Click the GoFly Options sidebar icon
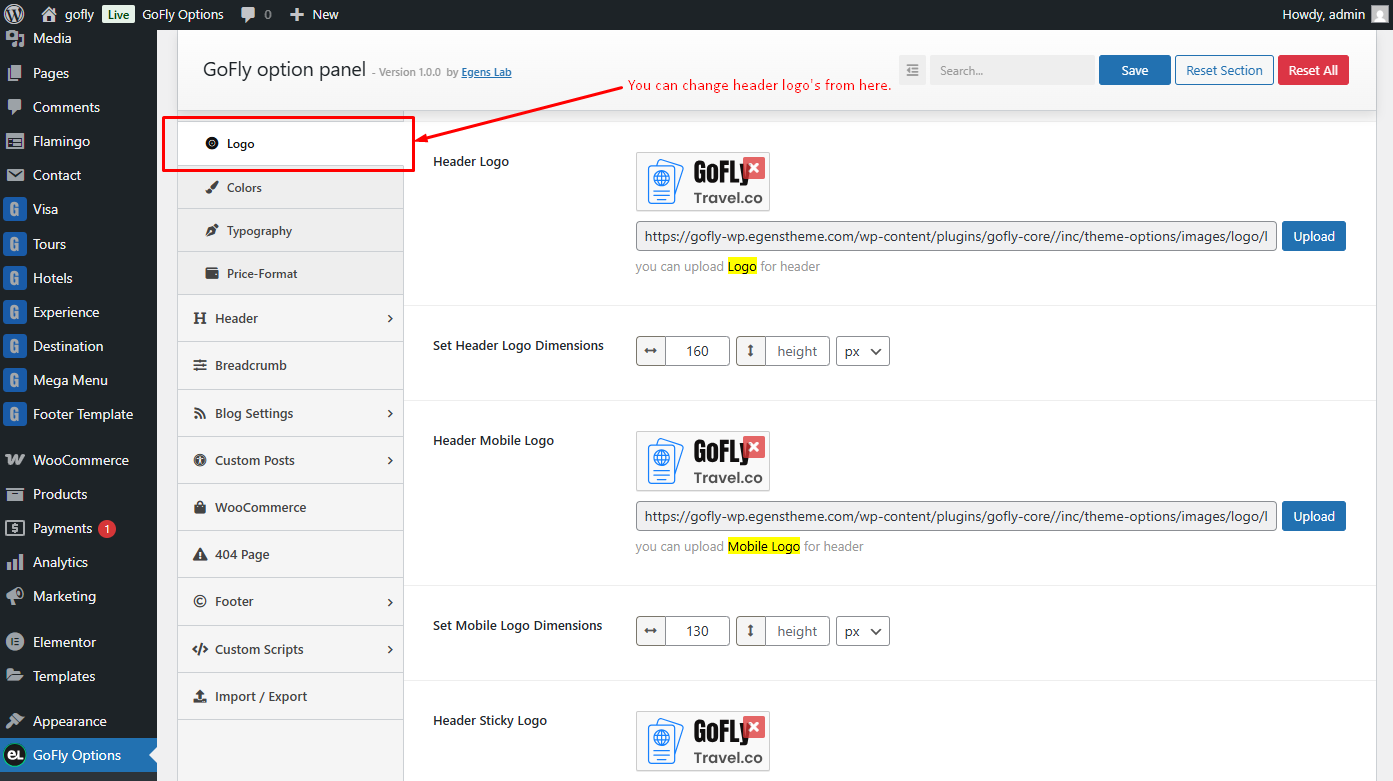Image resolution: width=1393 pixels, height=781 pixels. 15,755
